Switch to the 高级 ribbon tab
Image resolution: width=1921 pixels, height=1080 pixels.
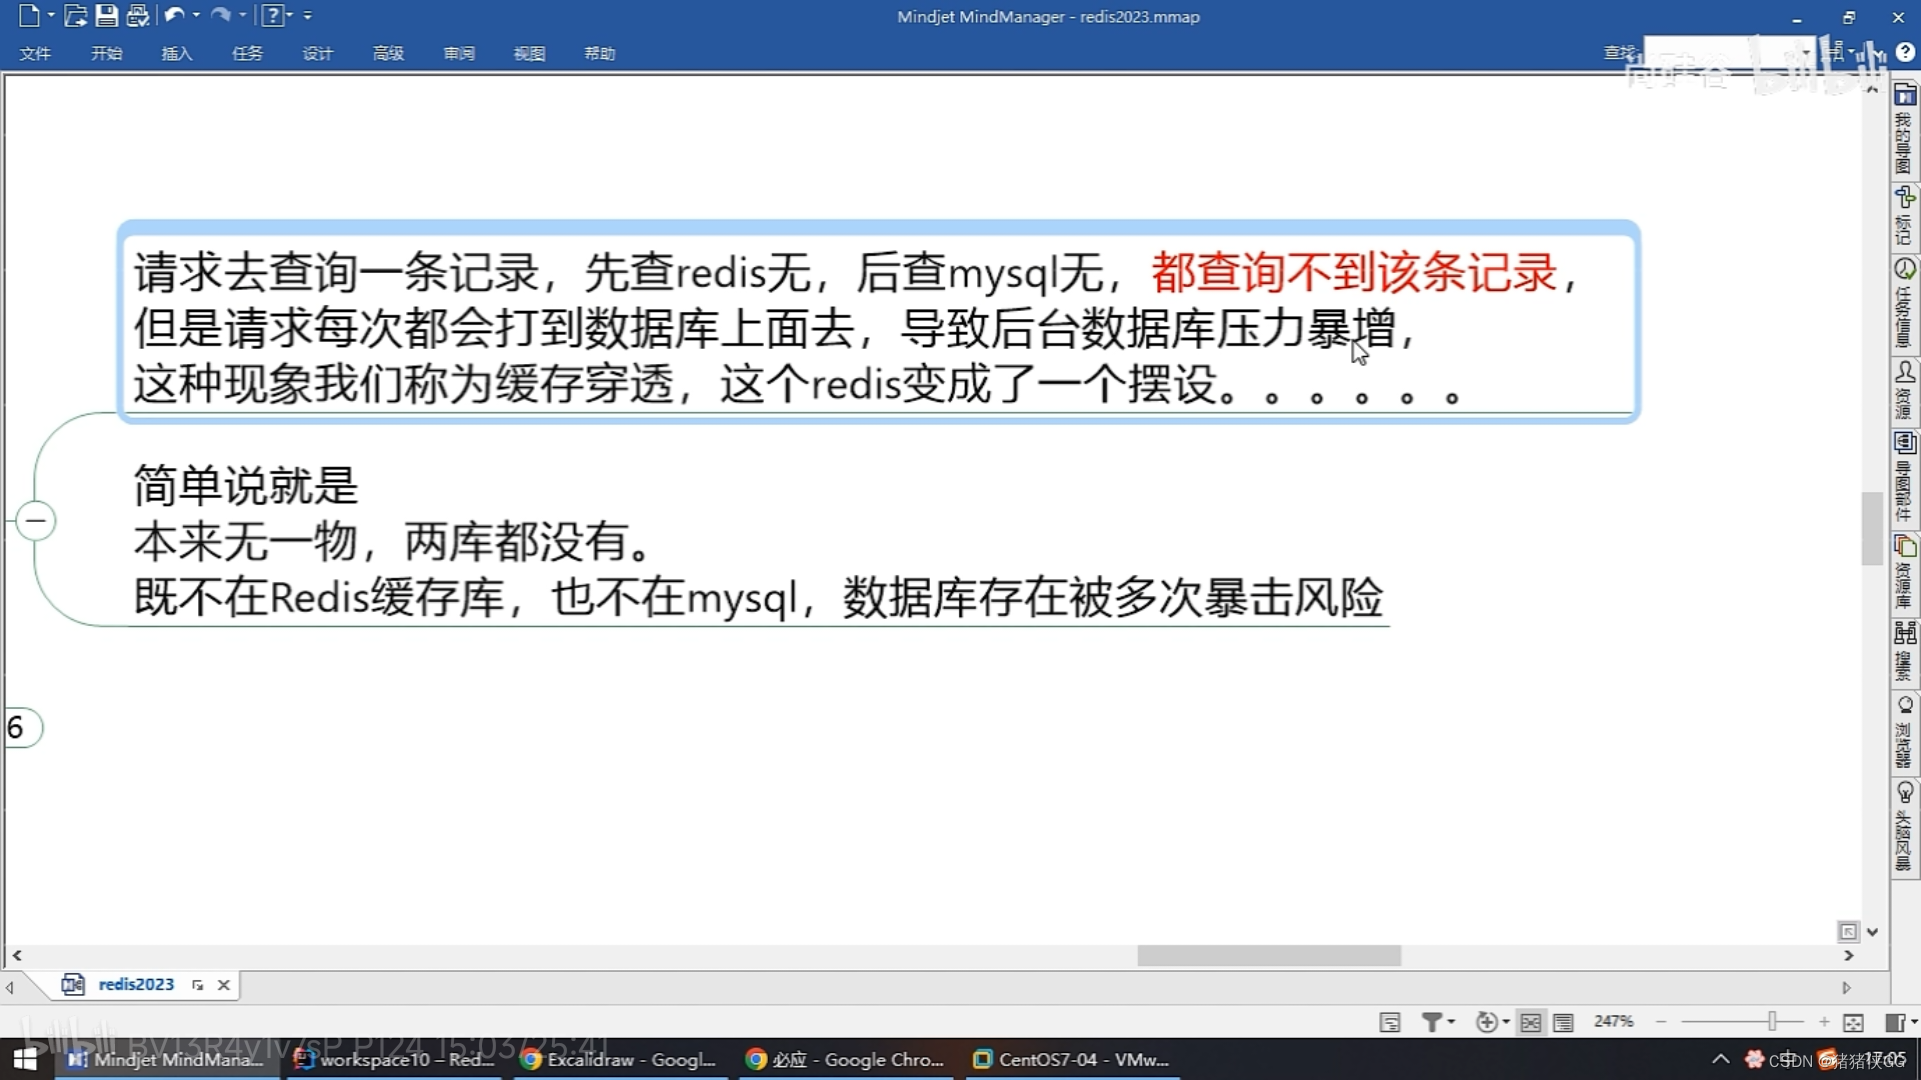pyautogui.click(x=388, y=53)
